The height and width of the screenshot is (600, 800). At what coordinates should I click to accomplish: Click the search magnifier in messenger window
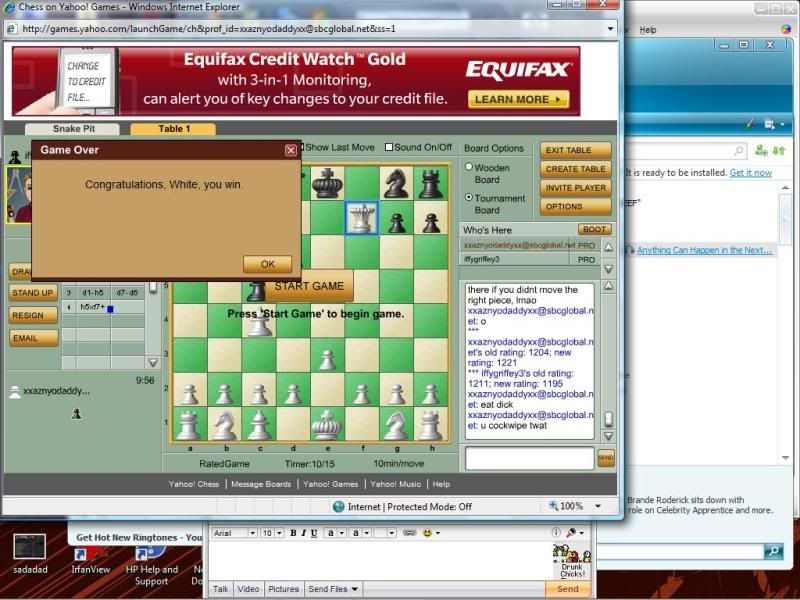(x=738, y=151)
